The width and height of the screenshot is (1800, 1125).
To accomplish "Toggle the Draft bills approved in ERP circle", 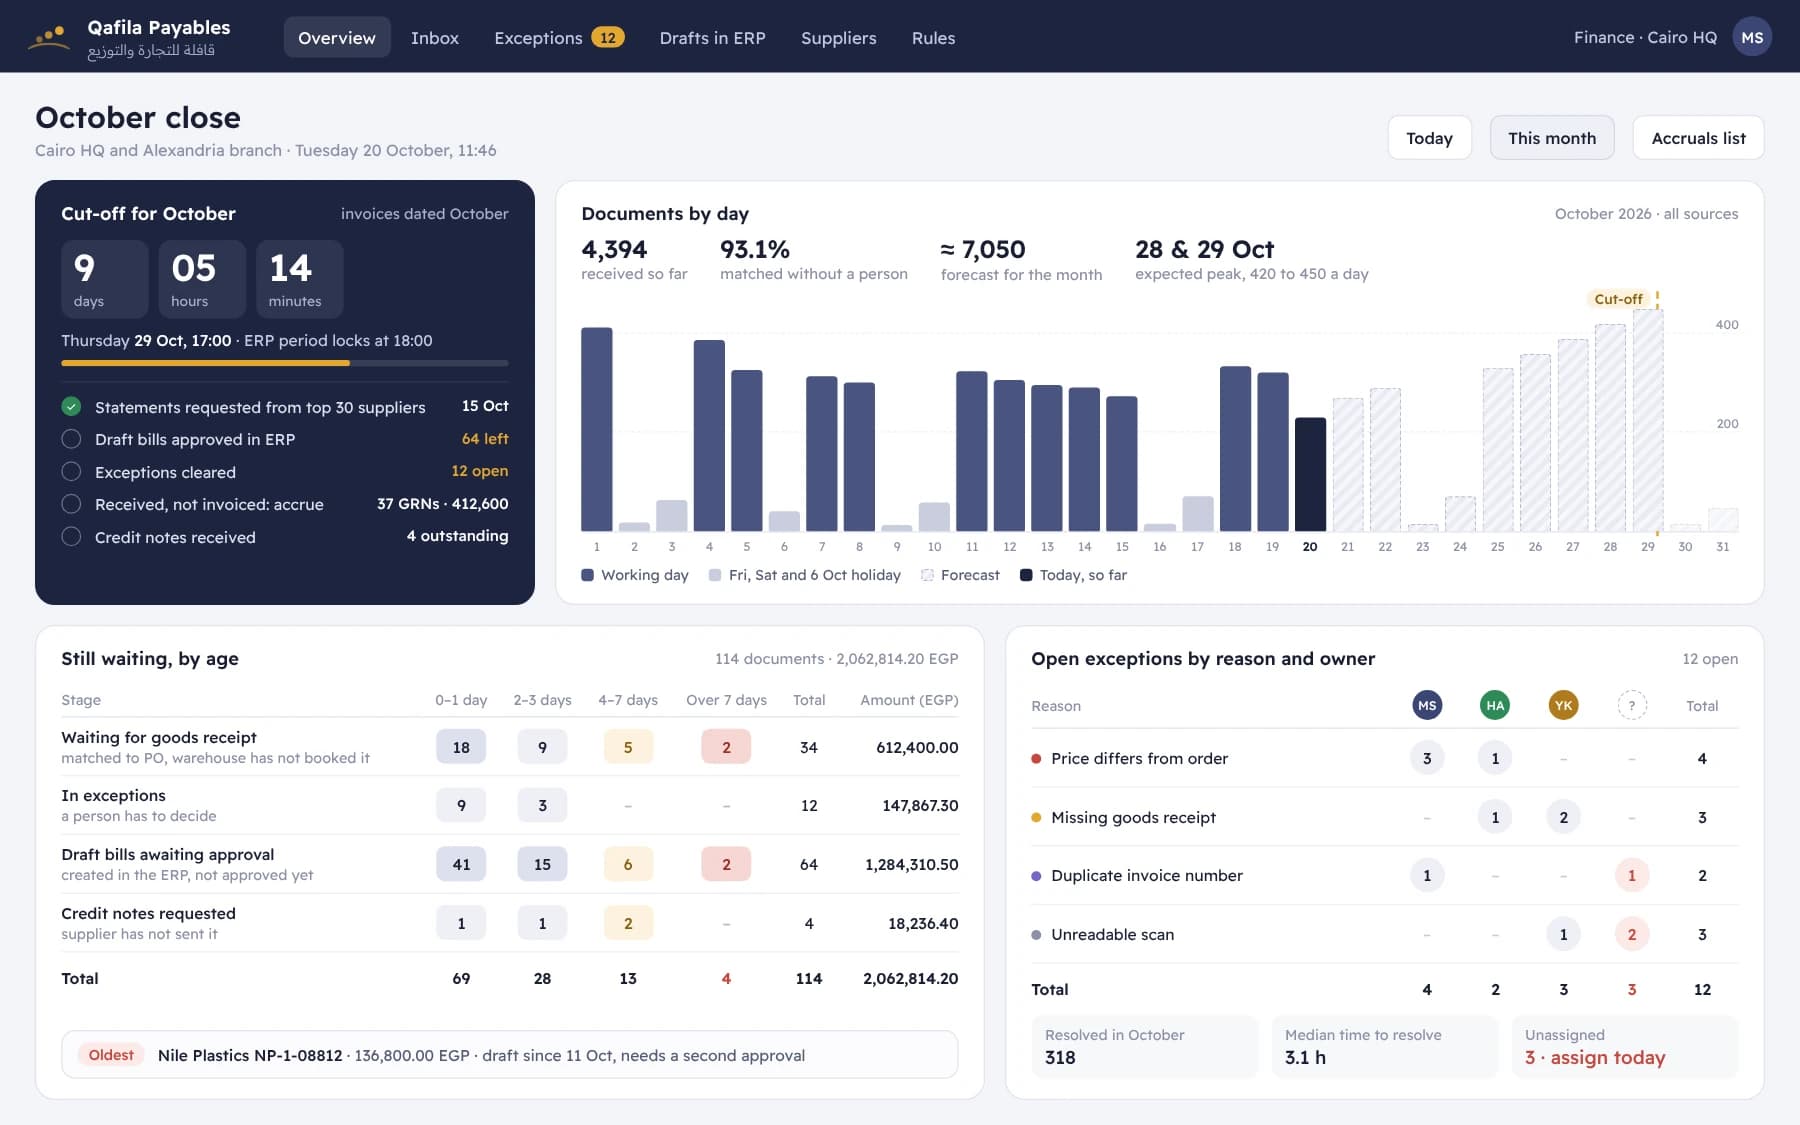I will 71,439.
